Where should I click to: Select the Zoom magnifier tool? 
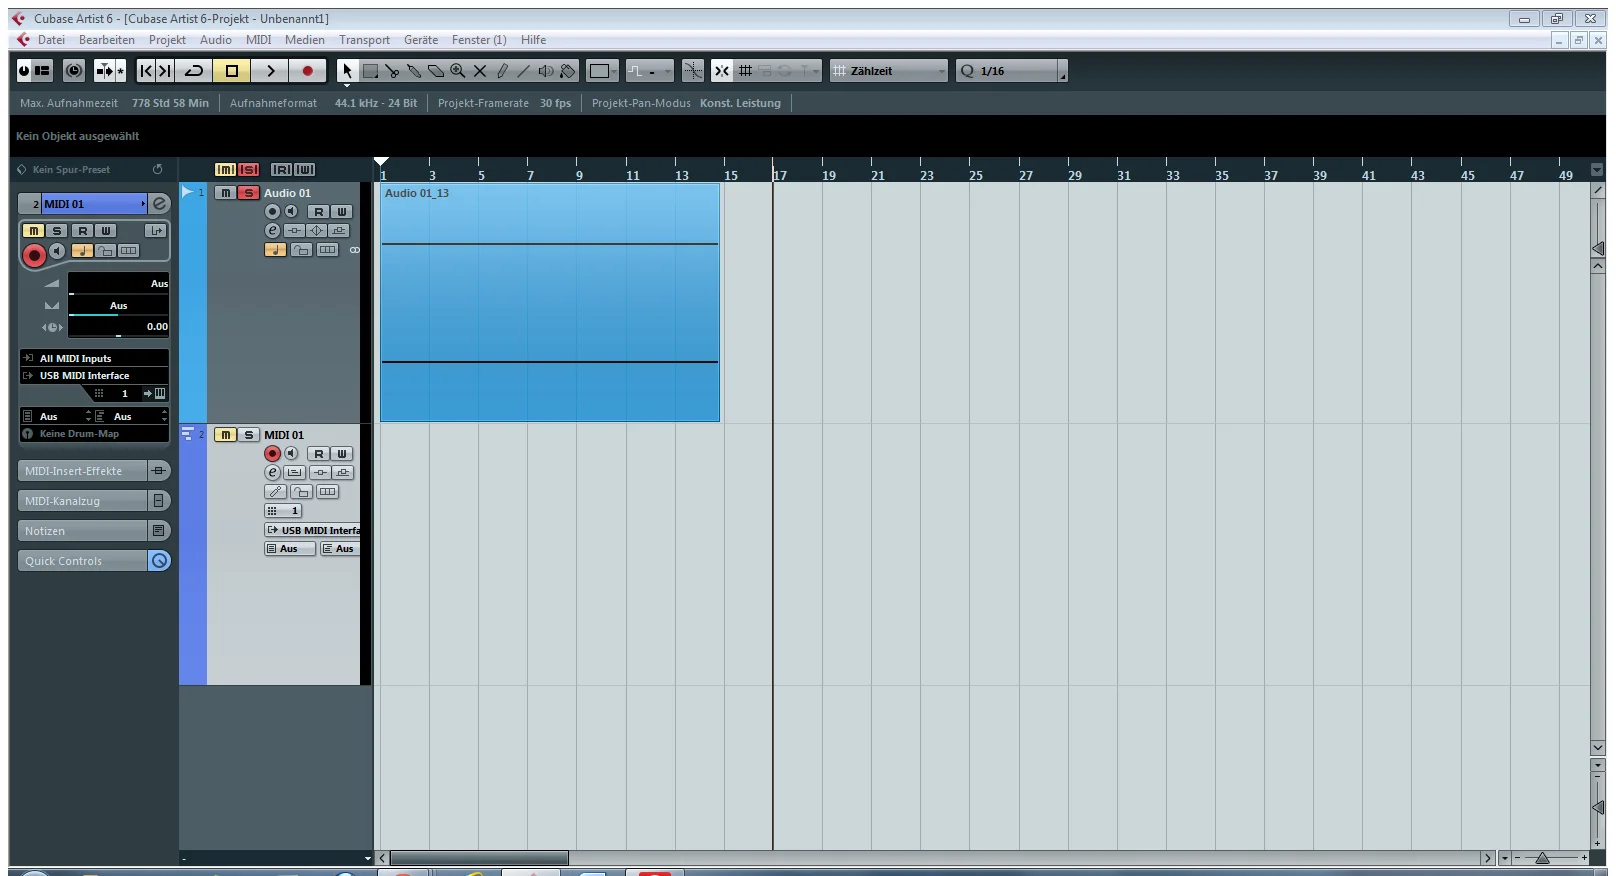point(458,71)
